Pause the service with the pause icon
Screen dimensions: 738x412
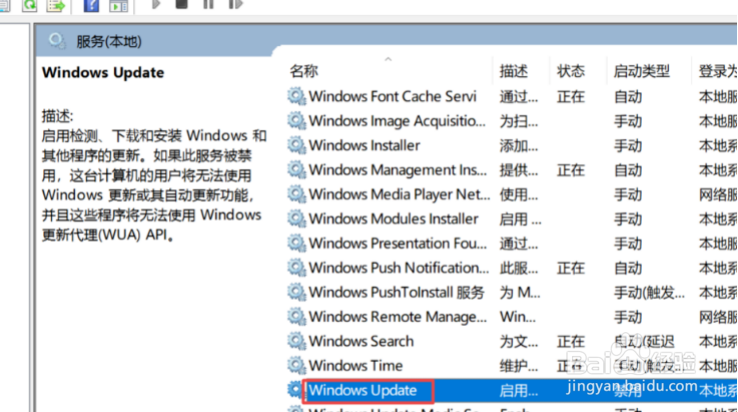coord(208,4)
